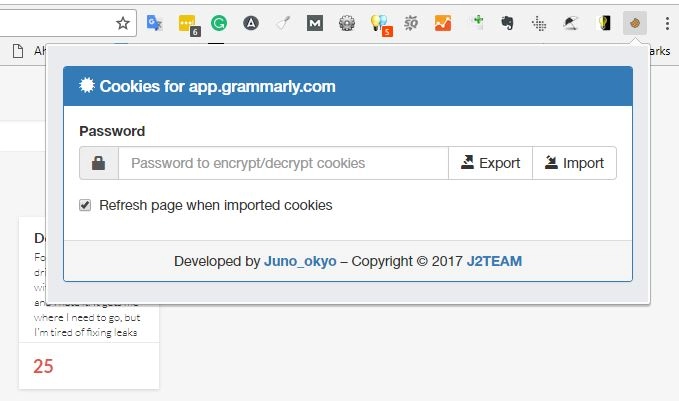Viewport: 679px width, 401px height.
Task: Open the J2TEAM link
Action: point(494,261)
